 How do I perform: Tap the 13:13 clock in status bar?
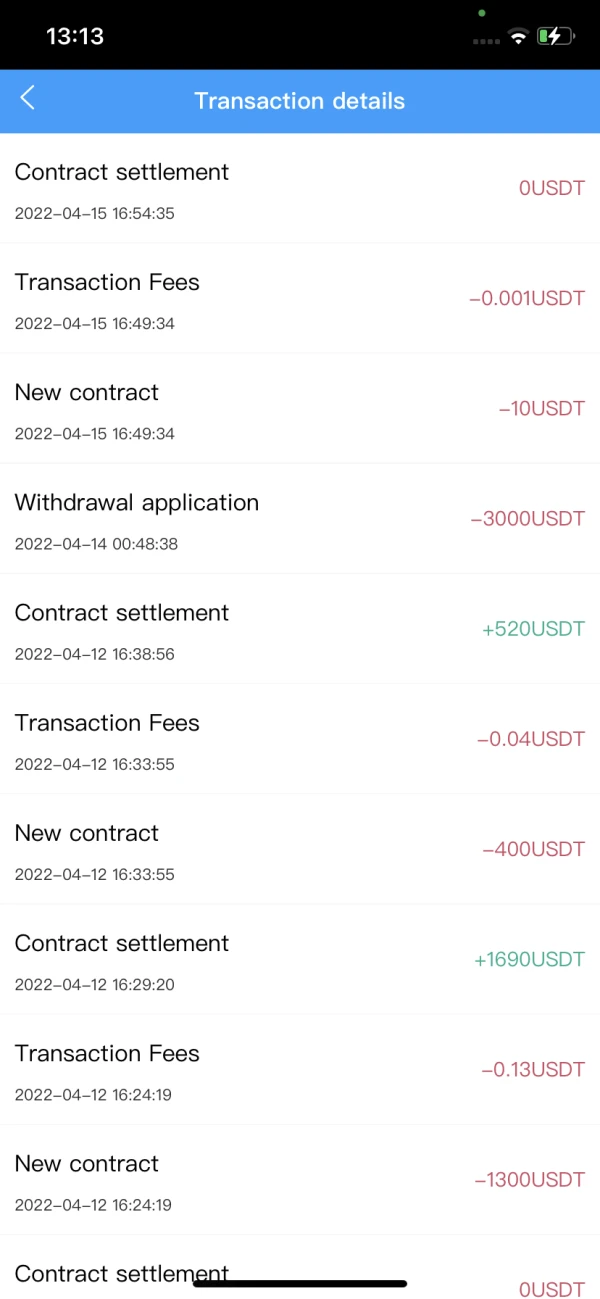pyautogui.click(x=75, y=36)
